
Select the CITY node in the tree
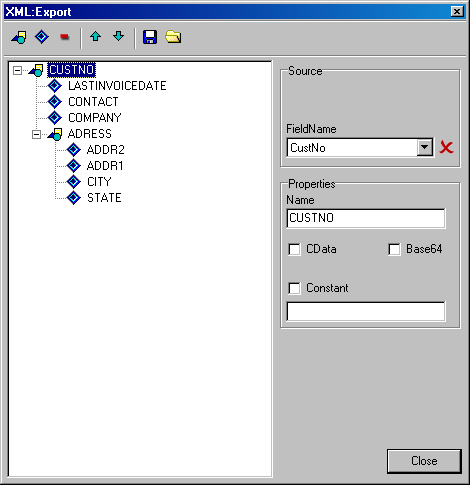coord(99,182)
